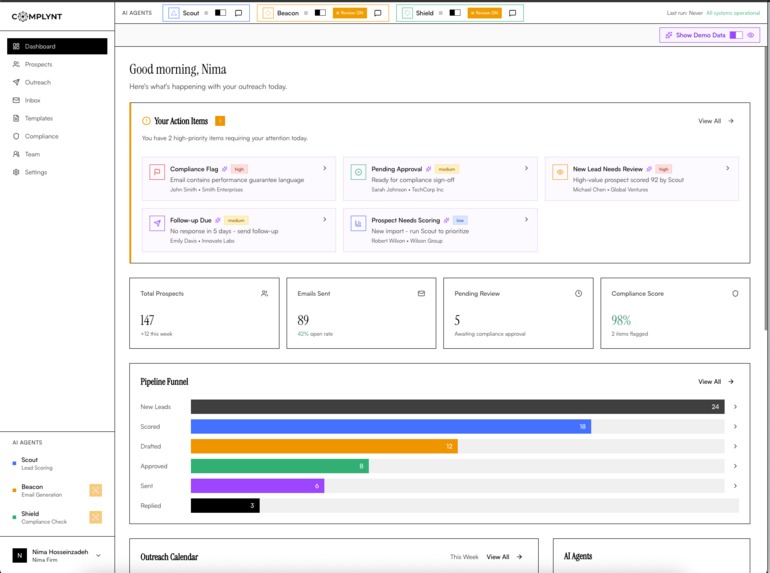Toggle the Shield agent switch in top bar
The width and height of the screenshot is (770, 573).
[x=455, y=13]
